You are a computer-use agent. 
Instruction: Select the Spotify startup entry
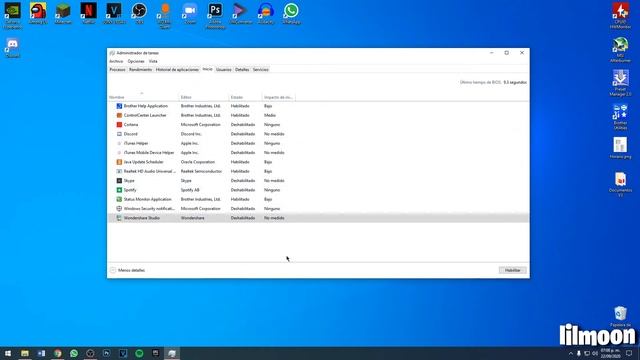pyautogui.click(x=318, y=190)
